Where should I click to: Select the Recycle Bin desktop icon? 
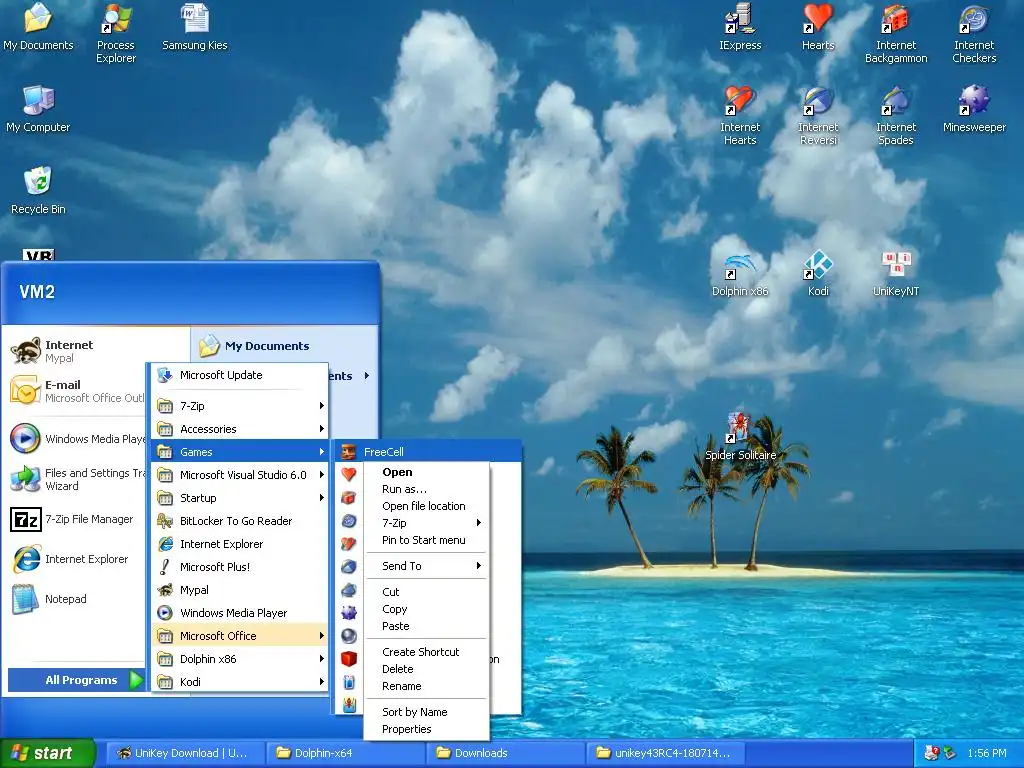tap(38, 191)
